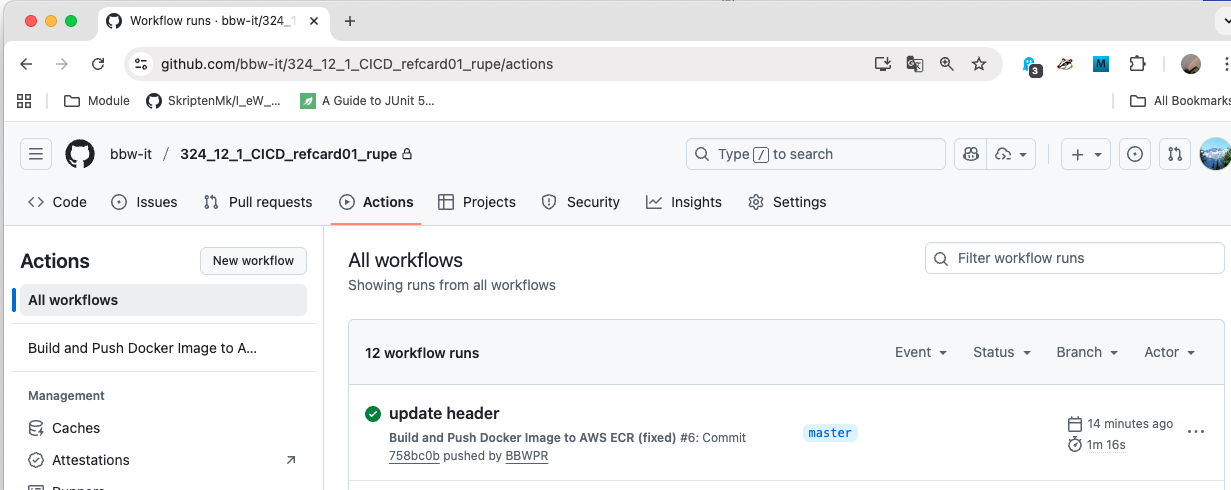
Task: Open the bbw-it organization link
Action: [131, 154]
